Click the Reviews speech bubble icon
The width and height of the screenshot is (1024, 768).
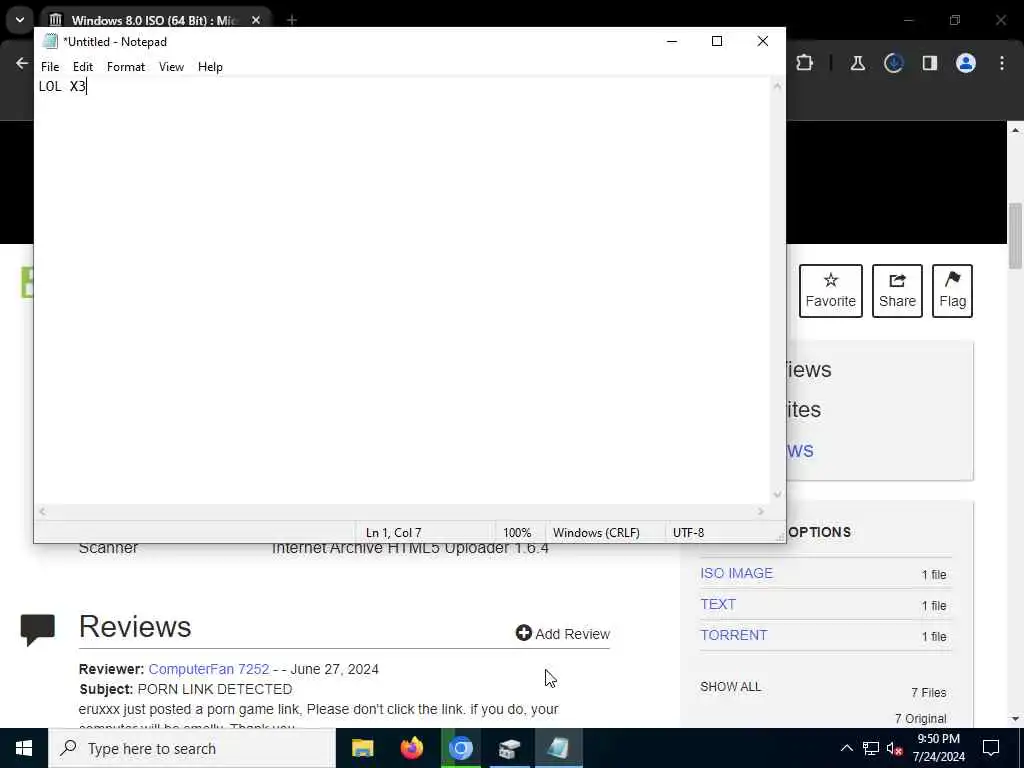[37, 630]
